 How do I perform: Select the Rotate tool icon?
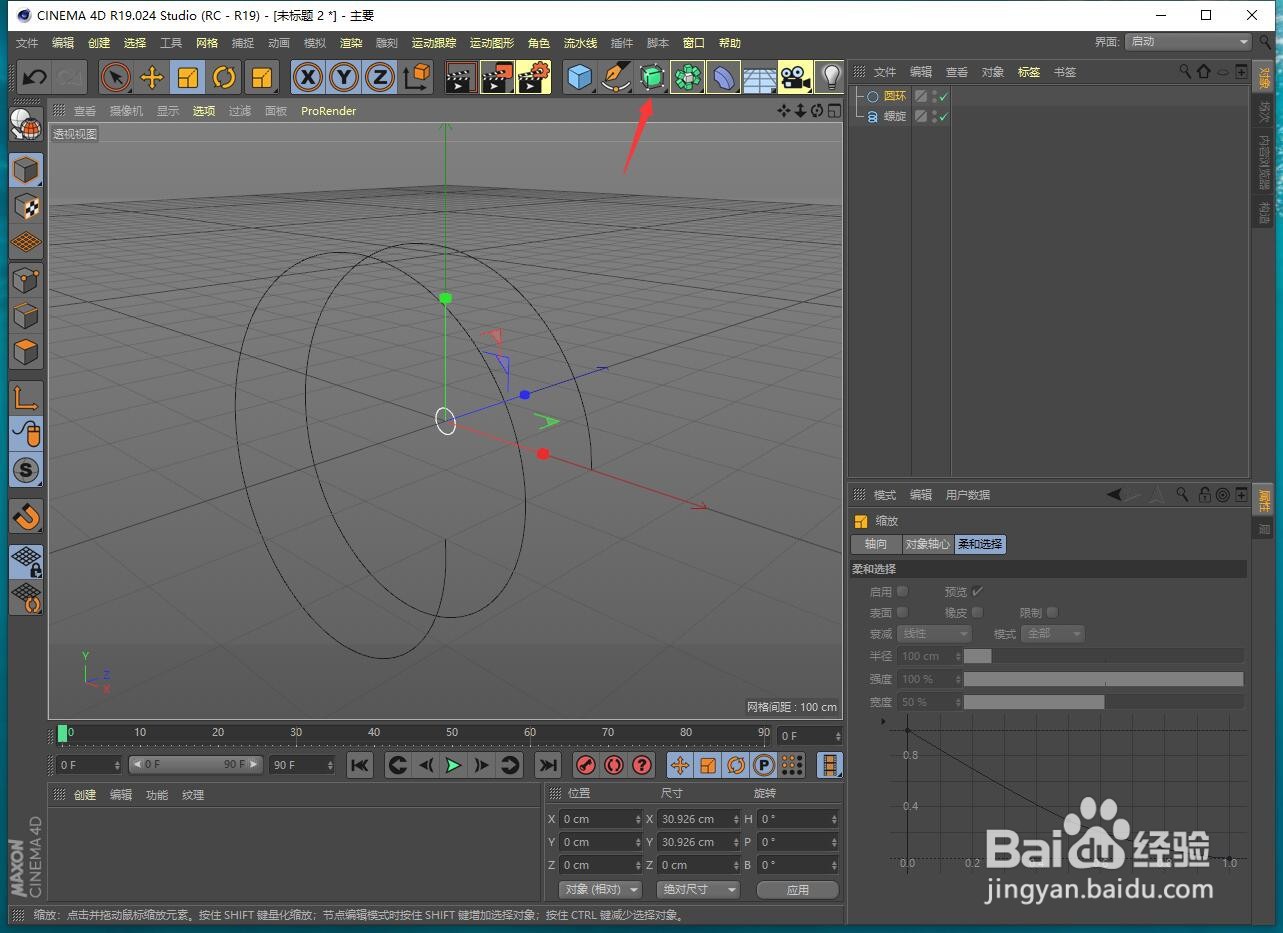click(x=224, y=77)
